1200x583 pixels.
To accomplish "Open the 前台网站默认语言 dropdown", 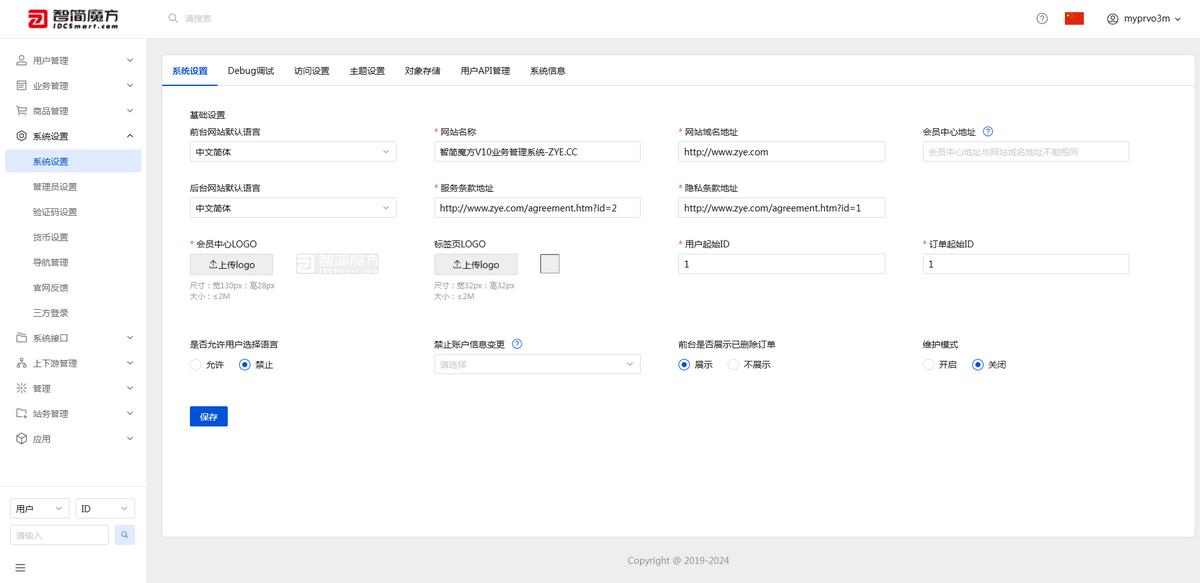I will point(293,152).
